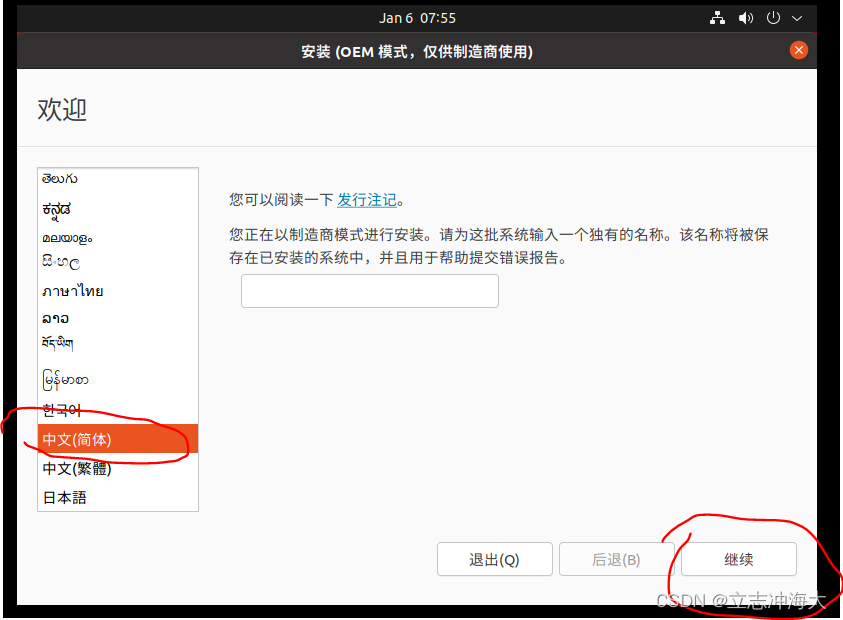Select Malayalam language മലയാളം in list
Image resolution: width=843 pixels, height=620 pixels.
[118, 238]
